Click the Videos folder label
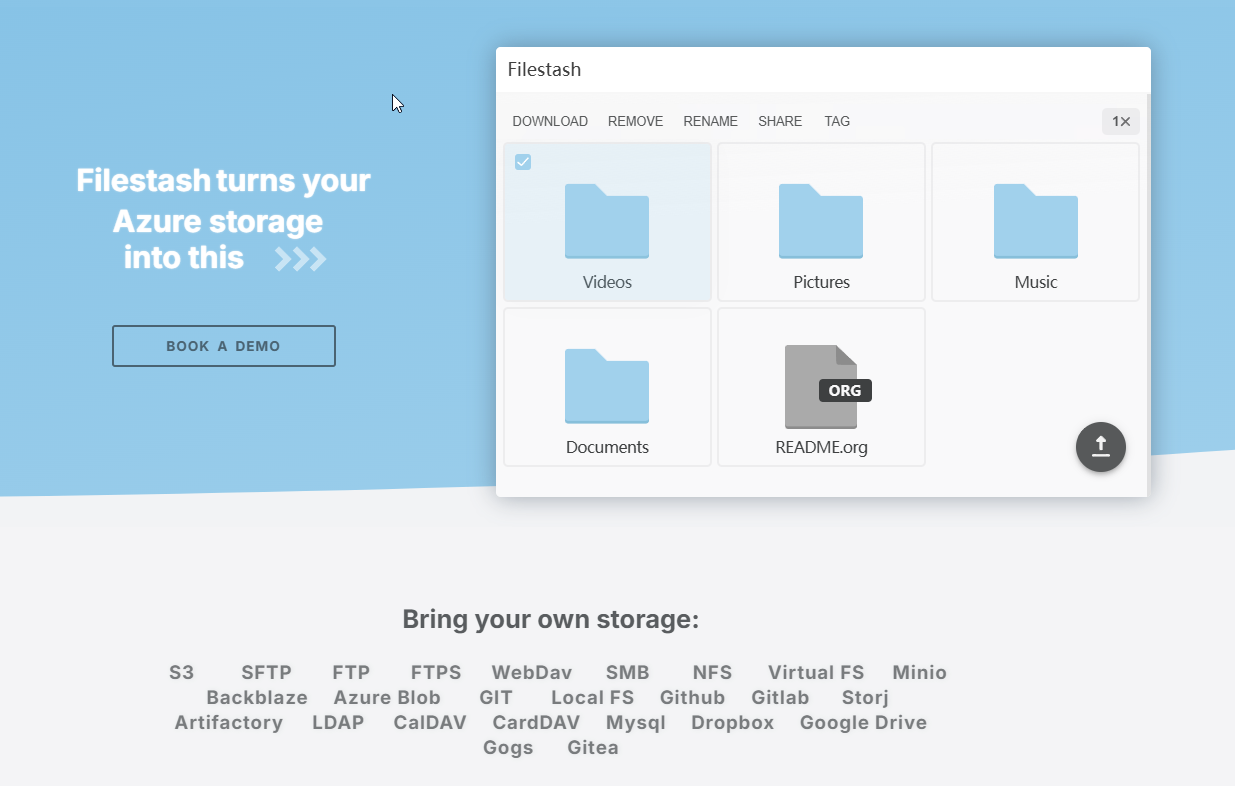This screenshot has width=1235, height=786. click(607, 282)
